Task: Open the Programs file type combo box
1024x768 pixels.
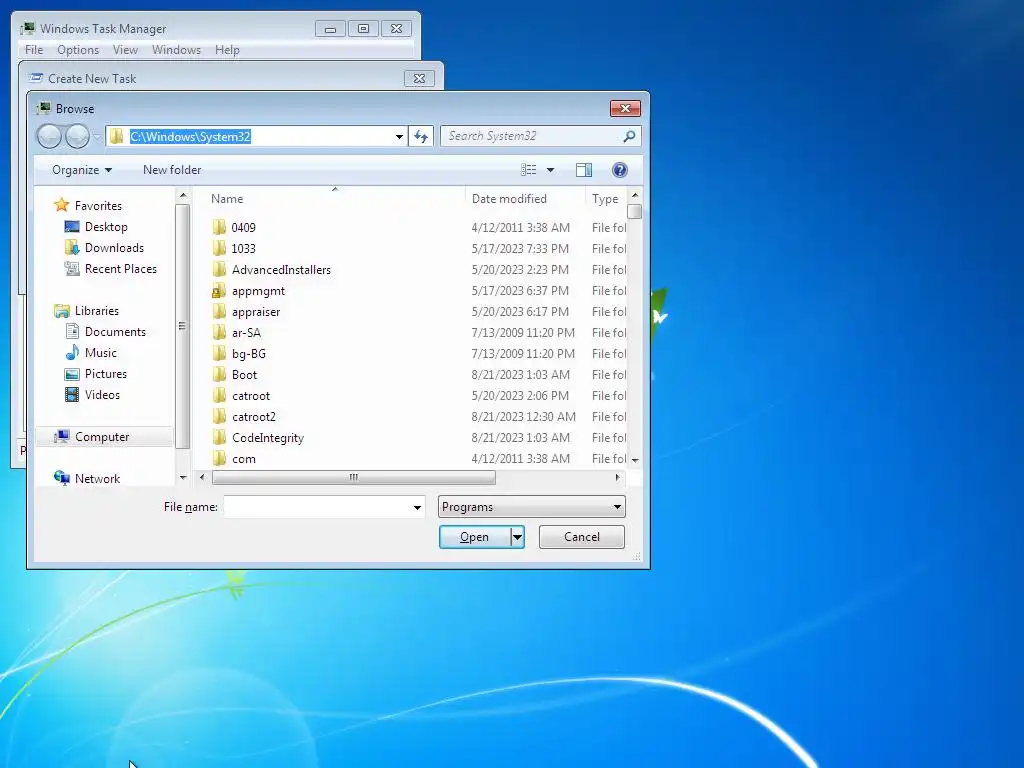Action: coord(532,507)
